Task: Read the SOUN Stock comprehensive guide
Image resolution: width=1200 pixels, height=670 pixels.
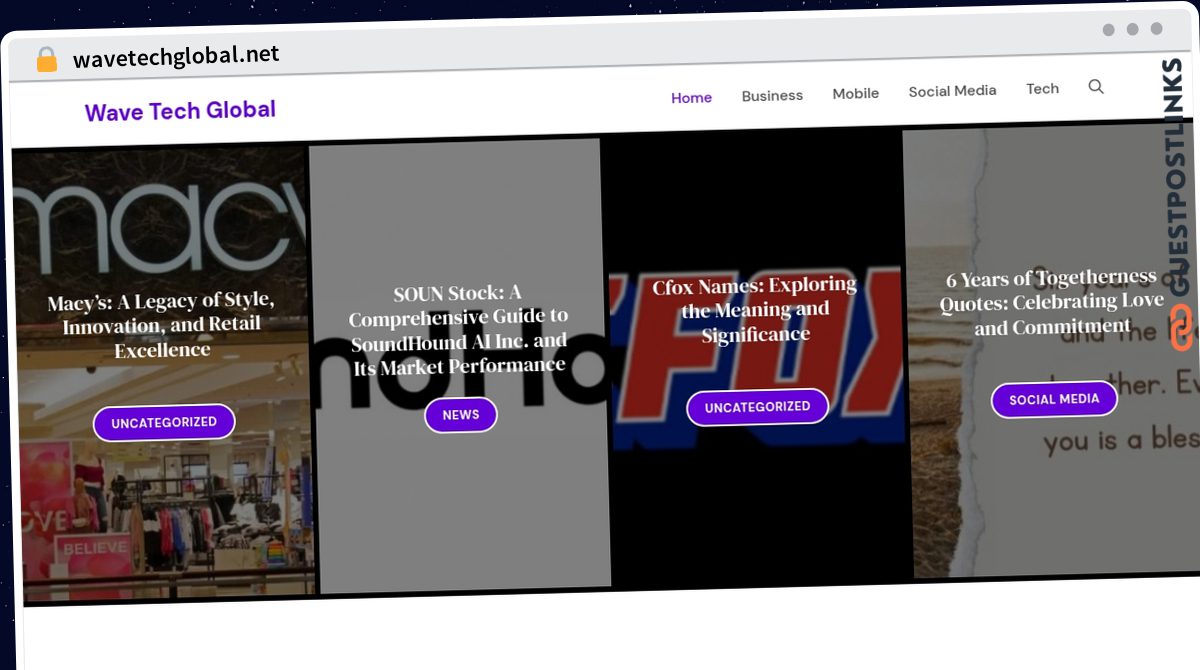Action: pos(459,330)
